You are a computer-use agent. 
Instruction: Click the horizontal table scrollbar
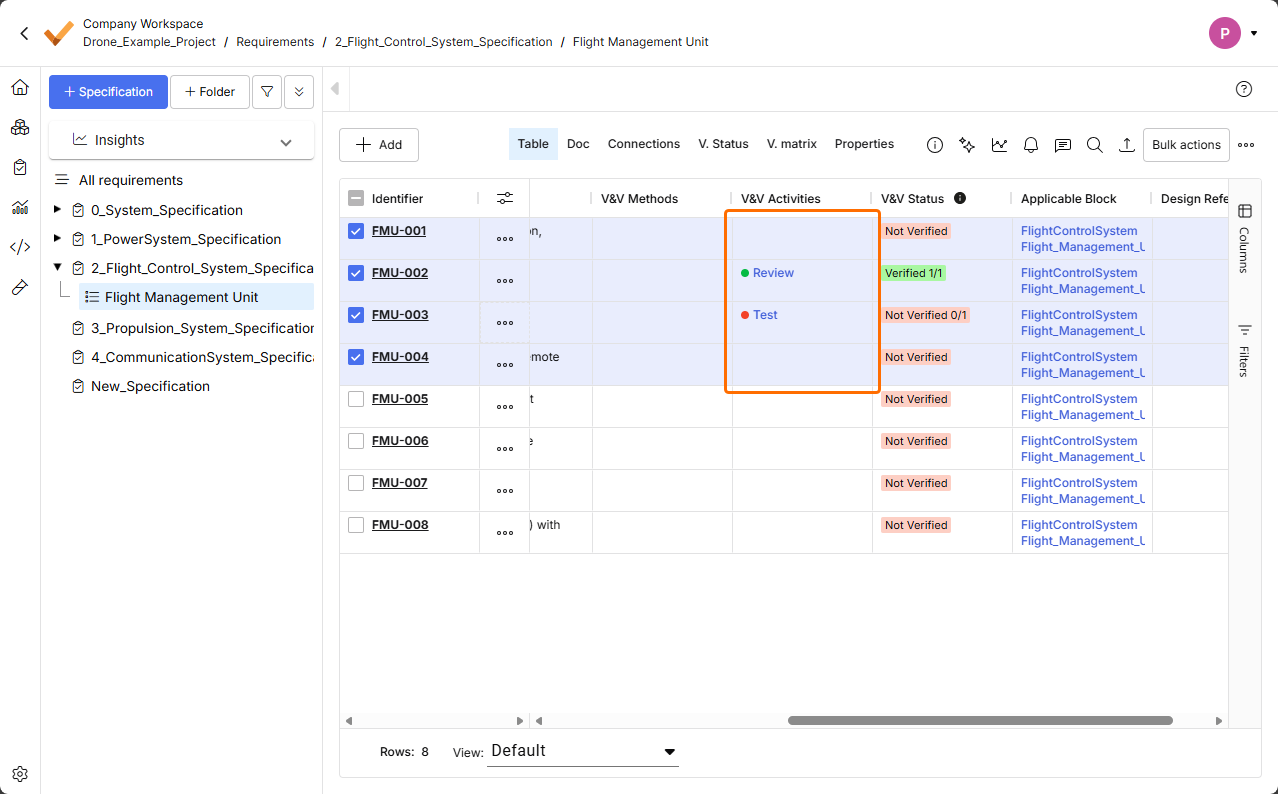pos(979,720)
